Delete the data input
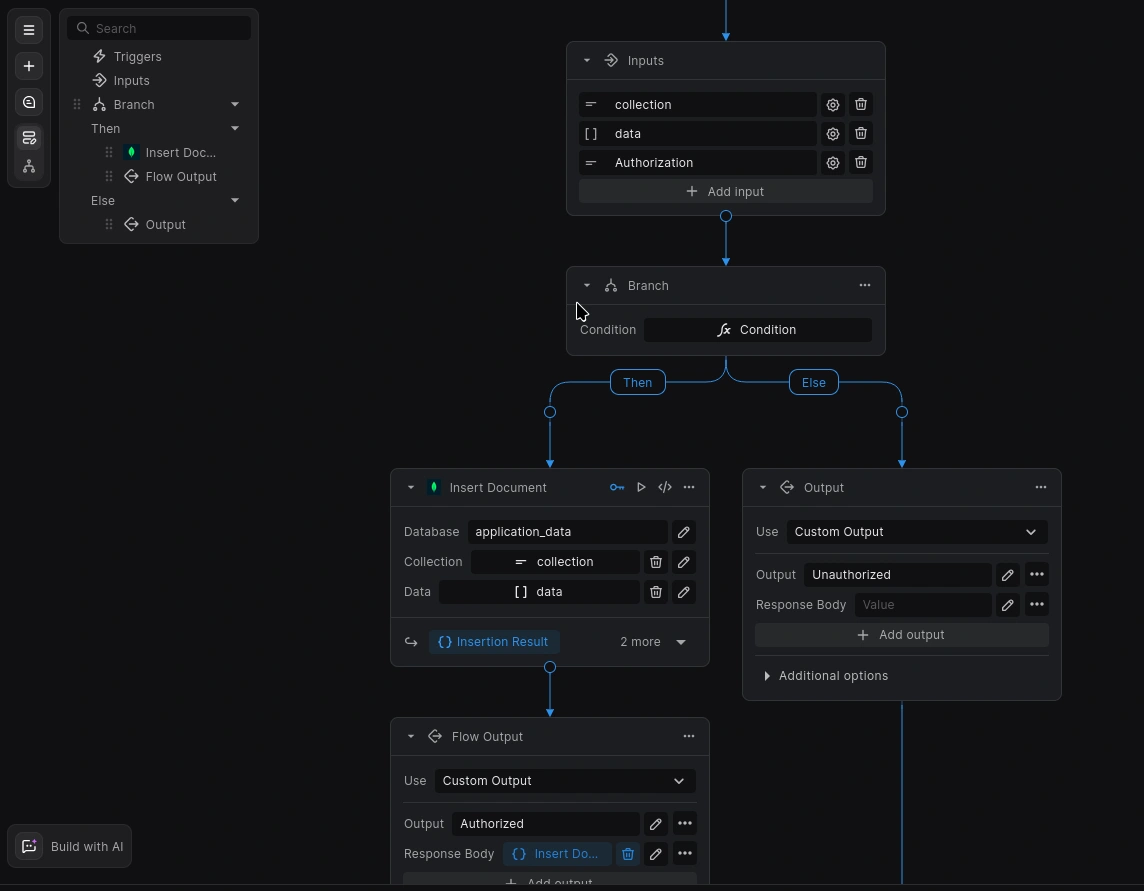The height and width of the screenshot is (891, 1144). click(861, 134)
